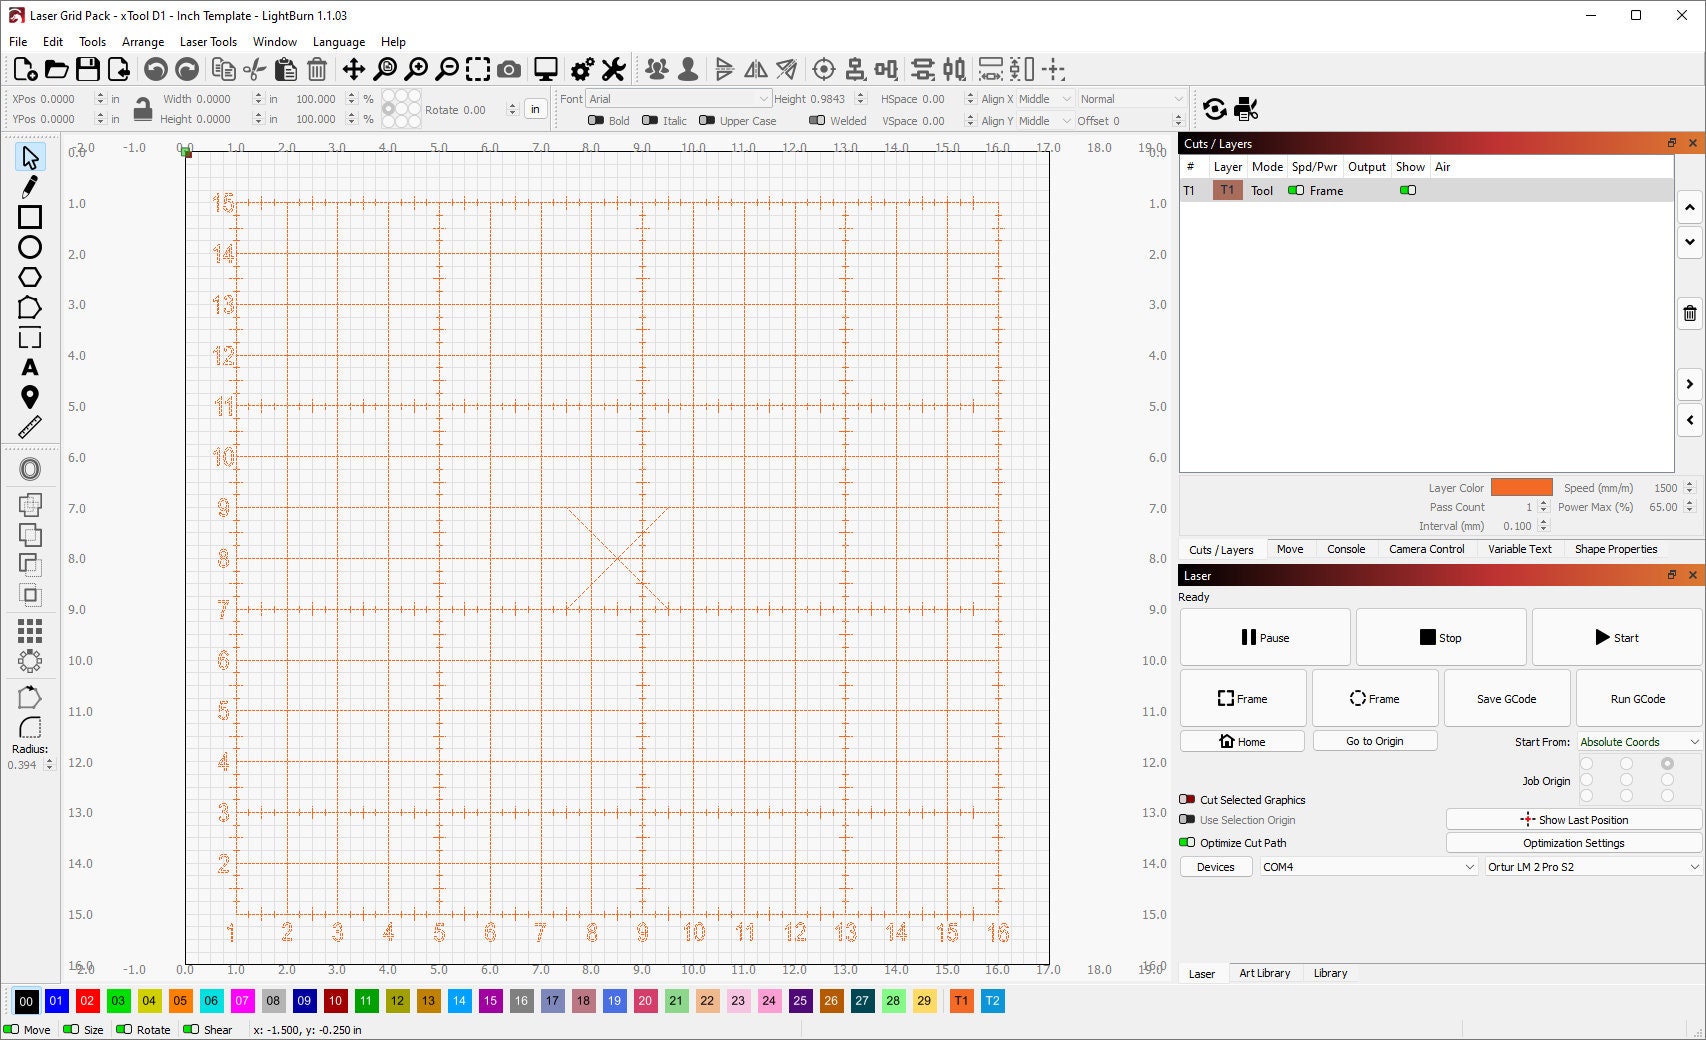Click the Optimization Settings button

[x=1573, y=842]
